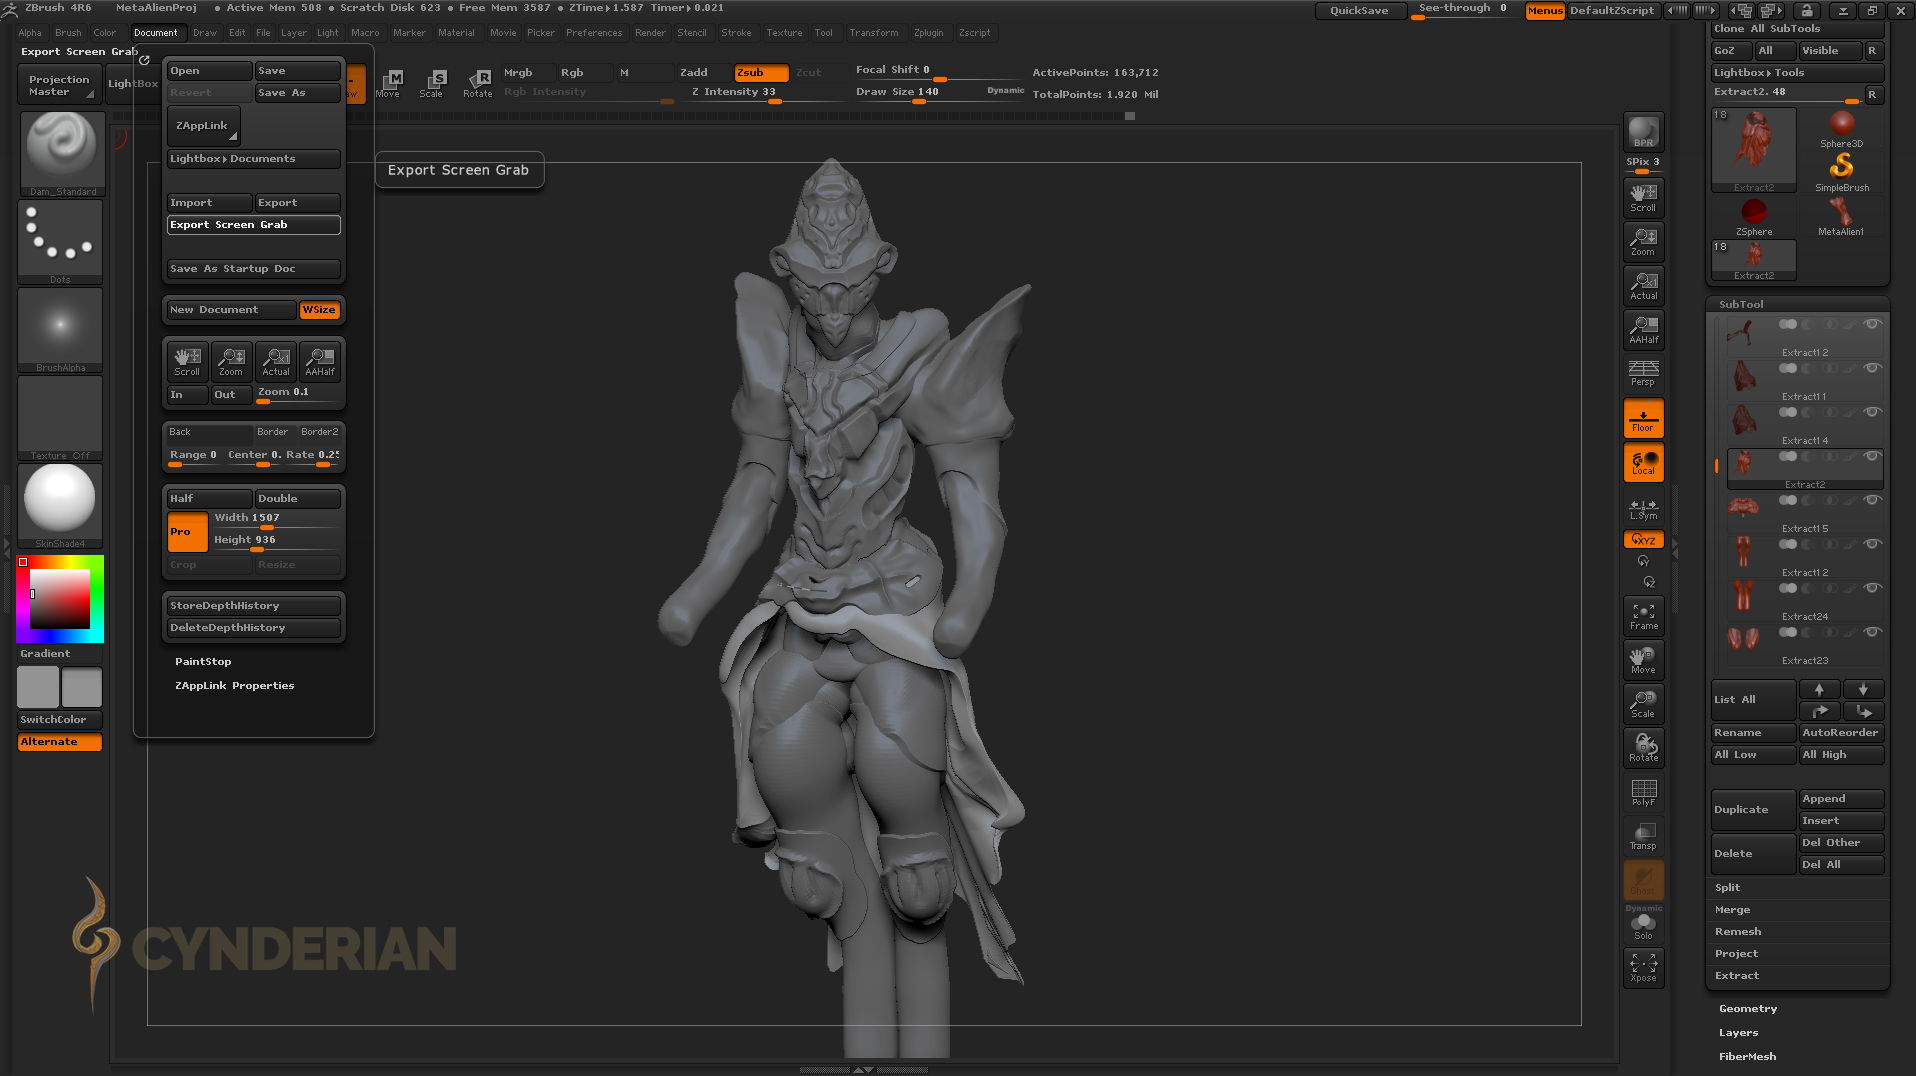Screen dimensions: 1916x1076
Task: Select the Move view icon on the right shelf
Action: (1643, 661)
